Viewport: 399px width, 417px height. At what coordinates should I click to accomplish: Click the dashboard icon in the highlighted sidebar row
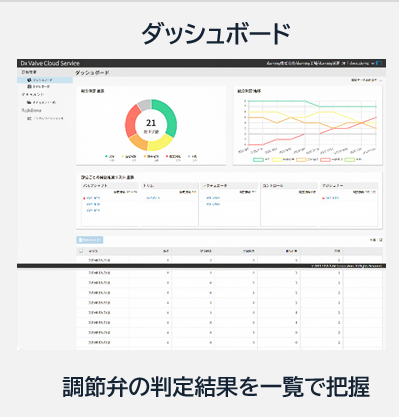(x=29, y=80)
